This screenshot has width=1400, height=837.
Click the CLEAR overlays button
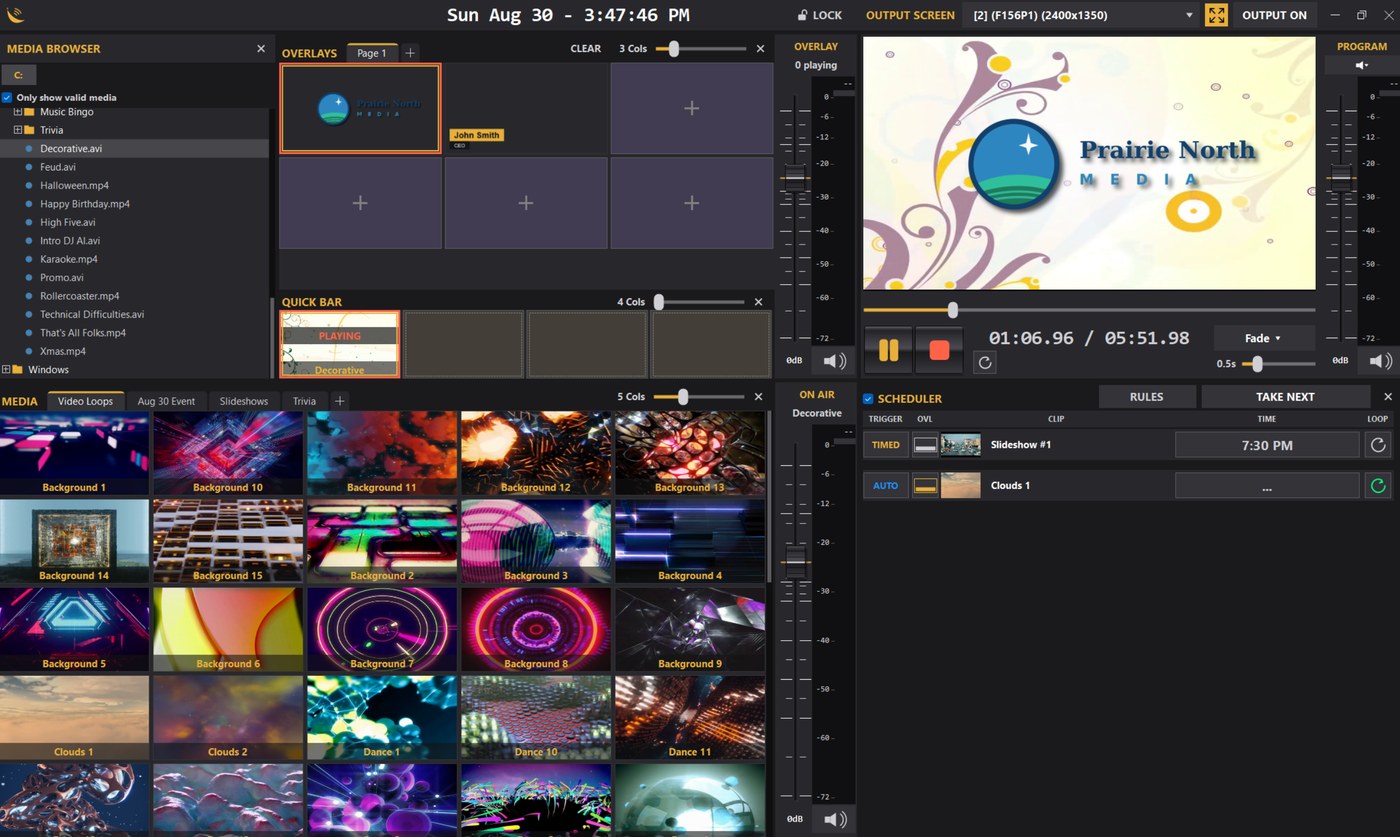586,48
